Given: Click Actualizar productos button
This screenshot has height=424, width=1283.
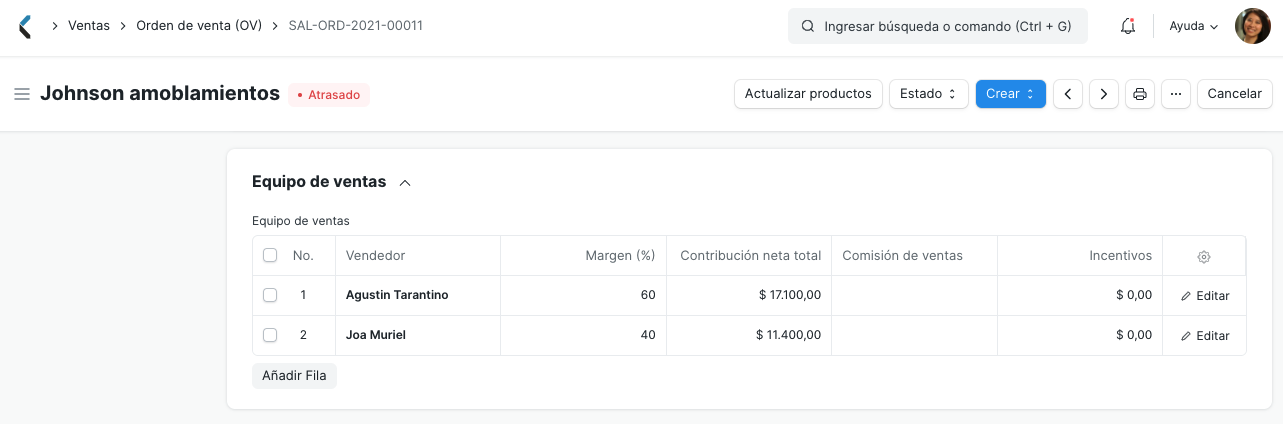Looking at the screenshot, I should [808, 94].
